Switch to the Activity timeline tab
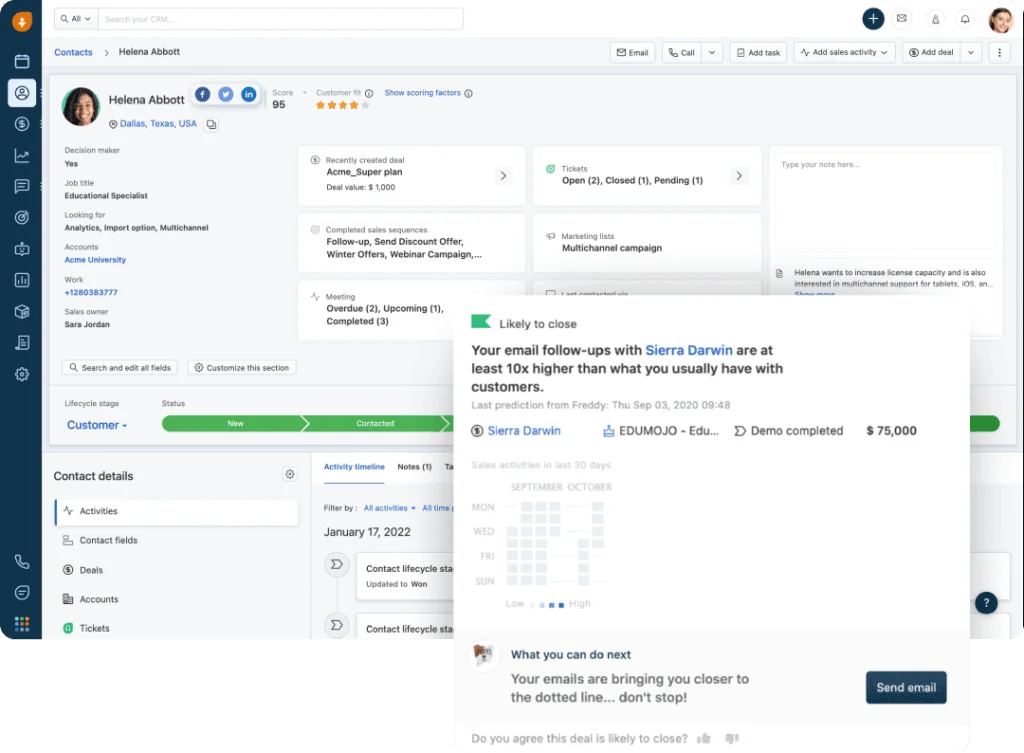1024x753 pixels. pos(354,467)
